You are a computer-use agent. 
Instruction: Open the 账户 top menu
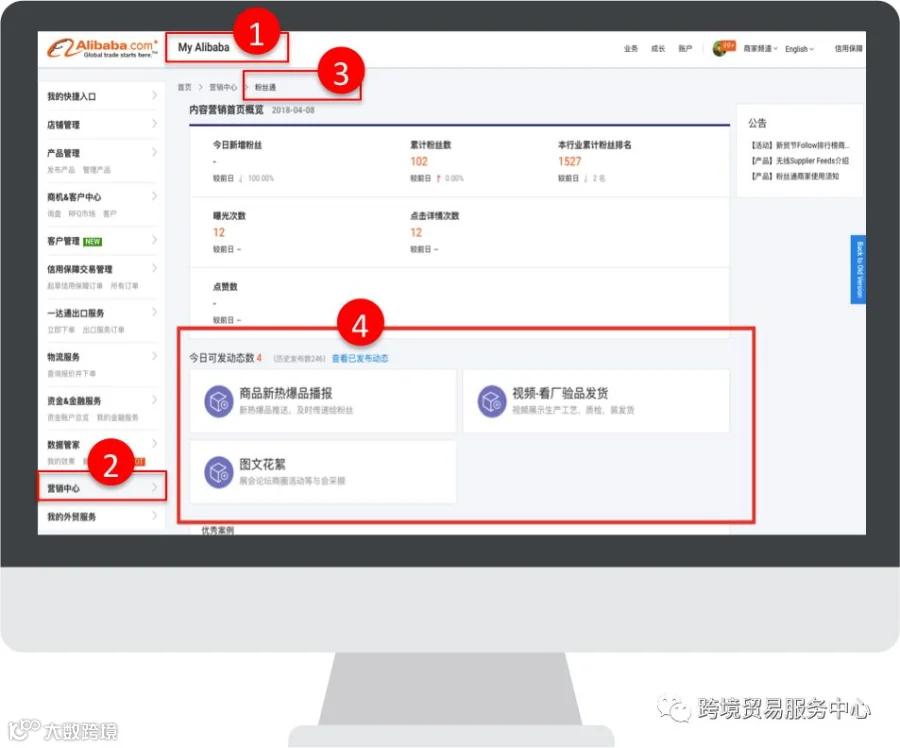coord(685,49)
